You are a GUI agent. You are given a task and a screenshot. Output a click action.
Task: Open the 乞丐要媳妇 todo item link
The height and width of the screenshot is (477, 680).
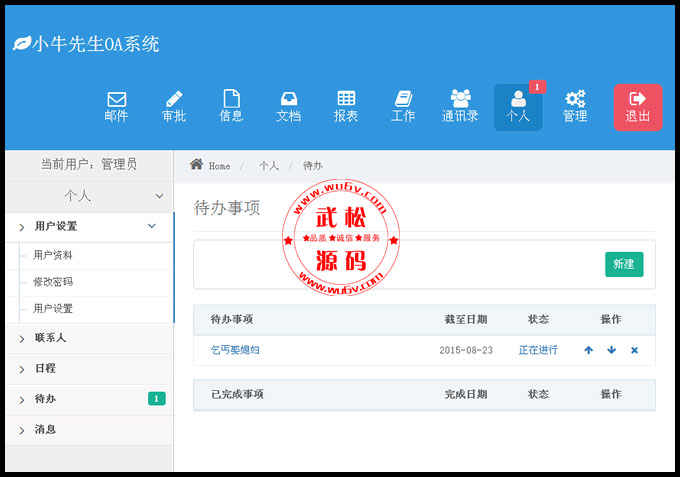click(235, 350)
